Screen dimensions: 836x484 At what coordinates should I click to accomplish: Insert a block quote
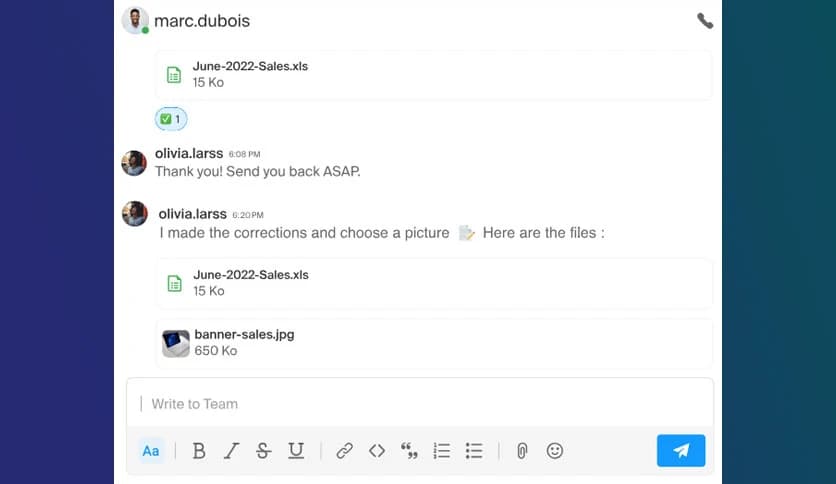[x=409, y=452]
